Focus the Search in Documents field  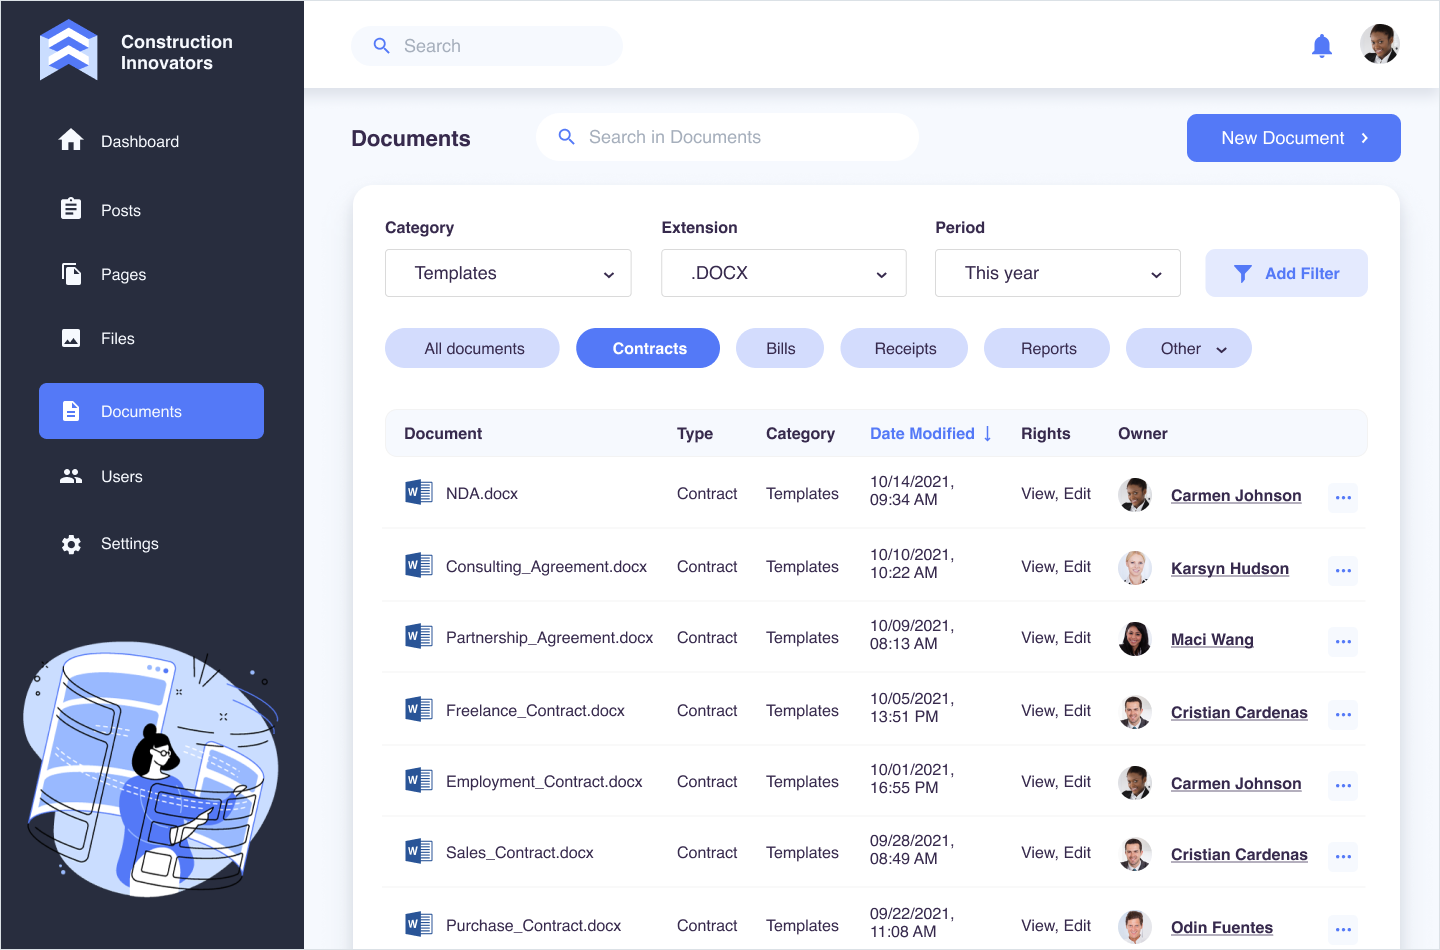click(x=740, y=137)
